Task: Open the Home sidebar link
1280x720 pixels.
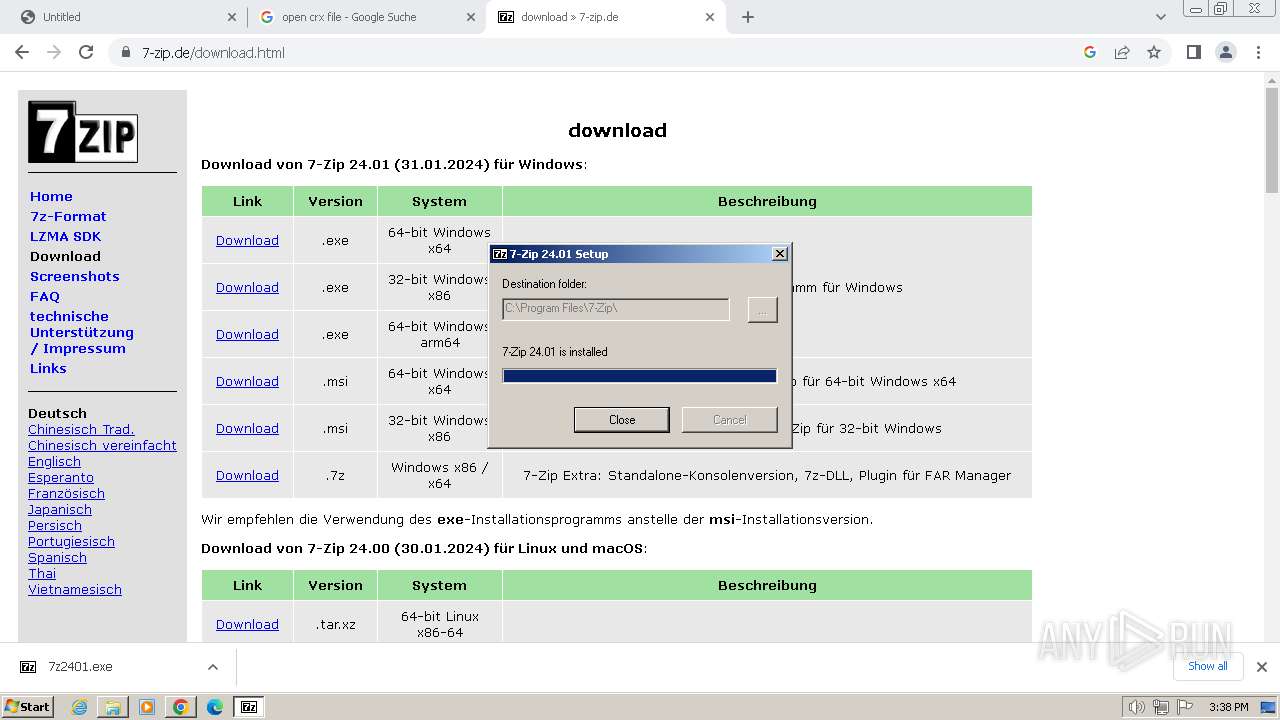Action: point(51,196)
